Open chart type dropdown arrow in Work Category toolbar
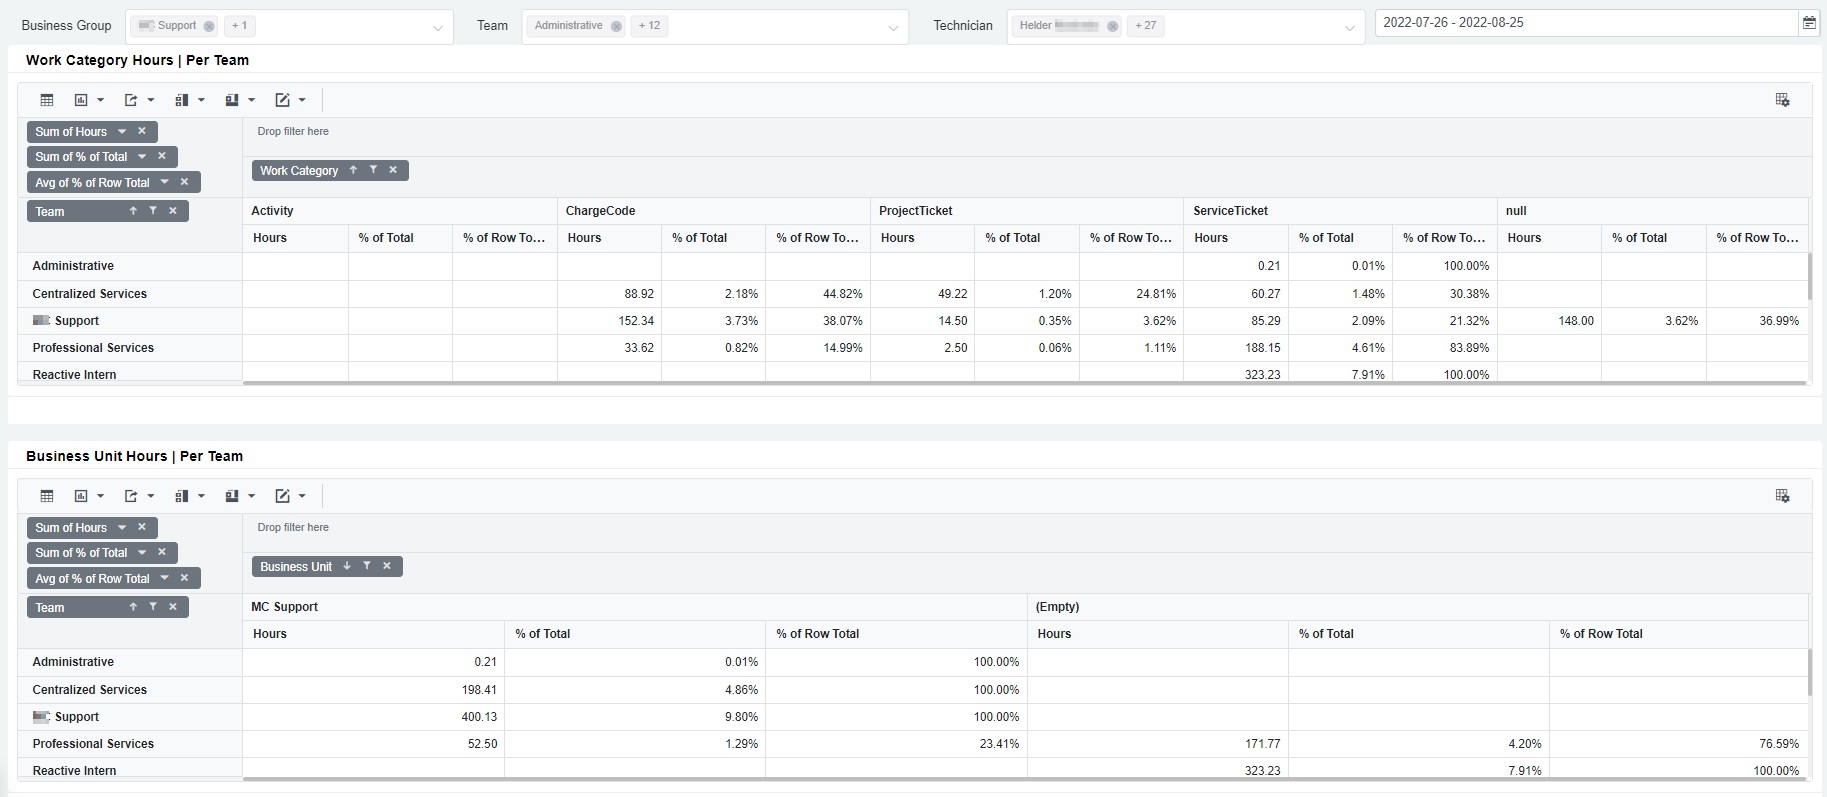Image resolution: width=1827 pixels, height=797 pixels. (100, 100)
